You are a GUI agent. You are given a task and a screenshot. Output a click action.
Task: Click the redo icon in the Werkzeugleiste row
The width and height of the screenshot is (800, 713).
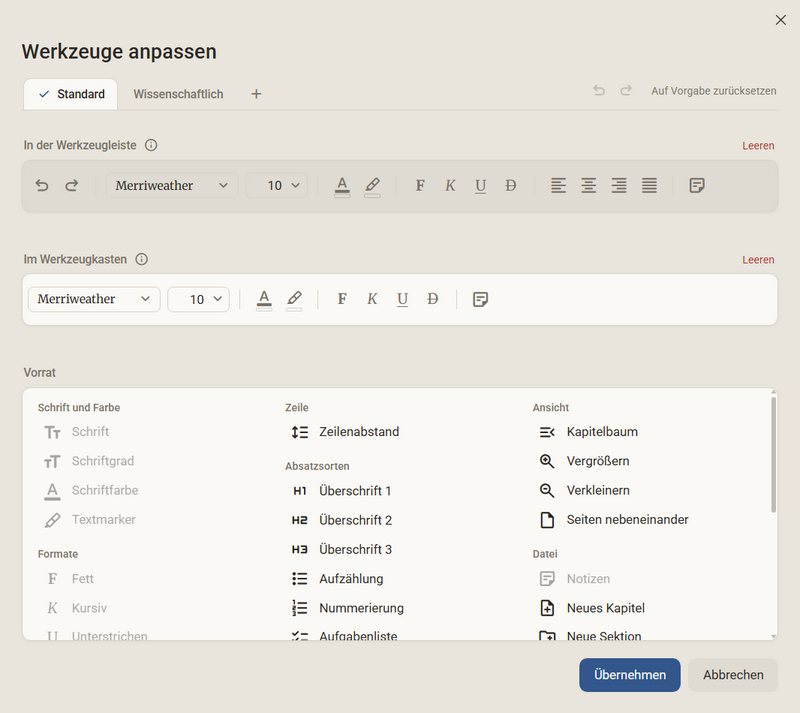[x=72, y=185]
